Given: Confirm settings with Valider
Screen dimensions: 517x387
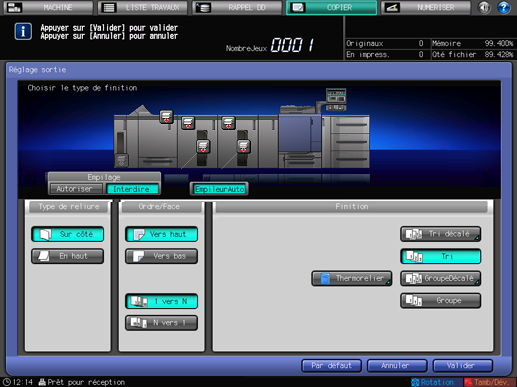Looking at the screenshot, I should tap(463, 366).
